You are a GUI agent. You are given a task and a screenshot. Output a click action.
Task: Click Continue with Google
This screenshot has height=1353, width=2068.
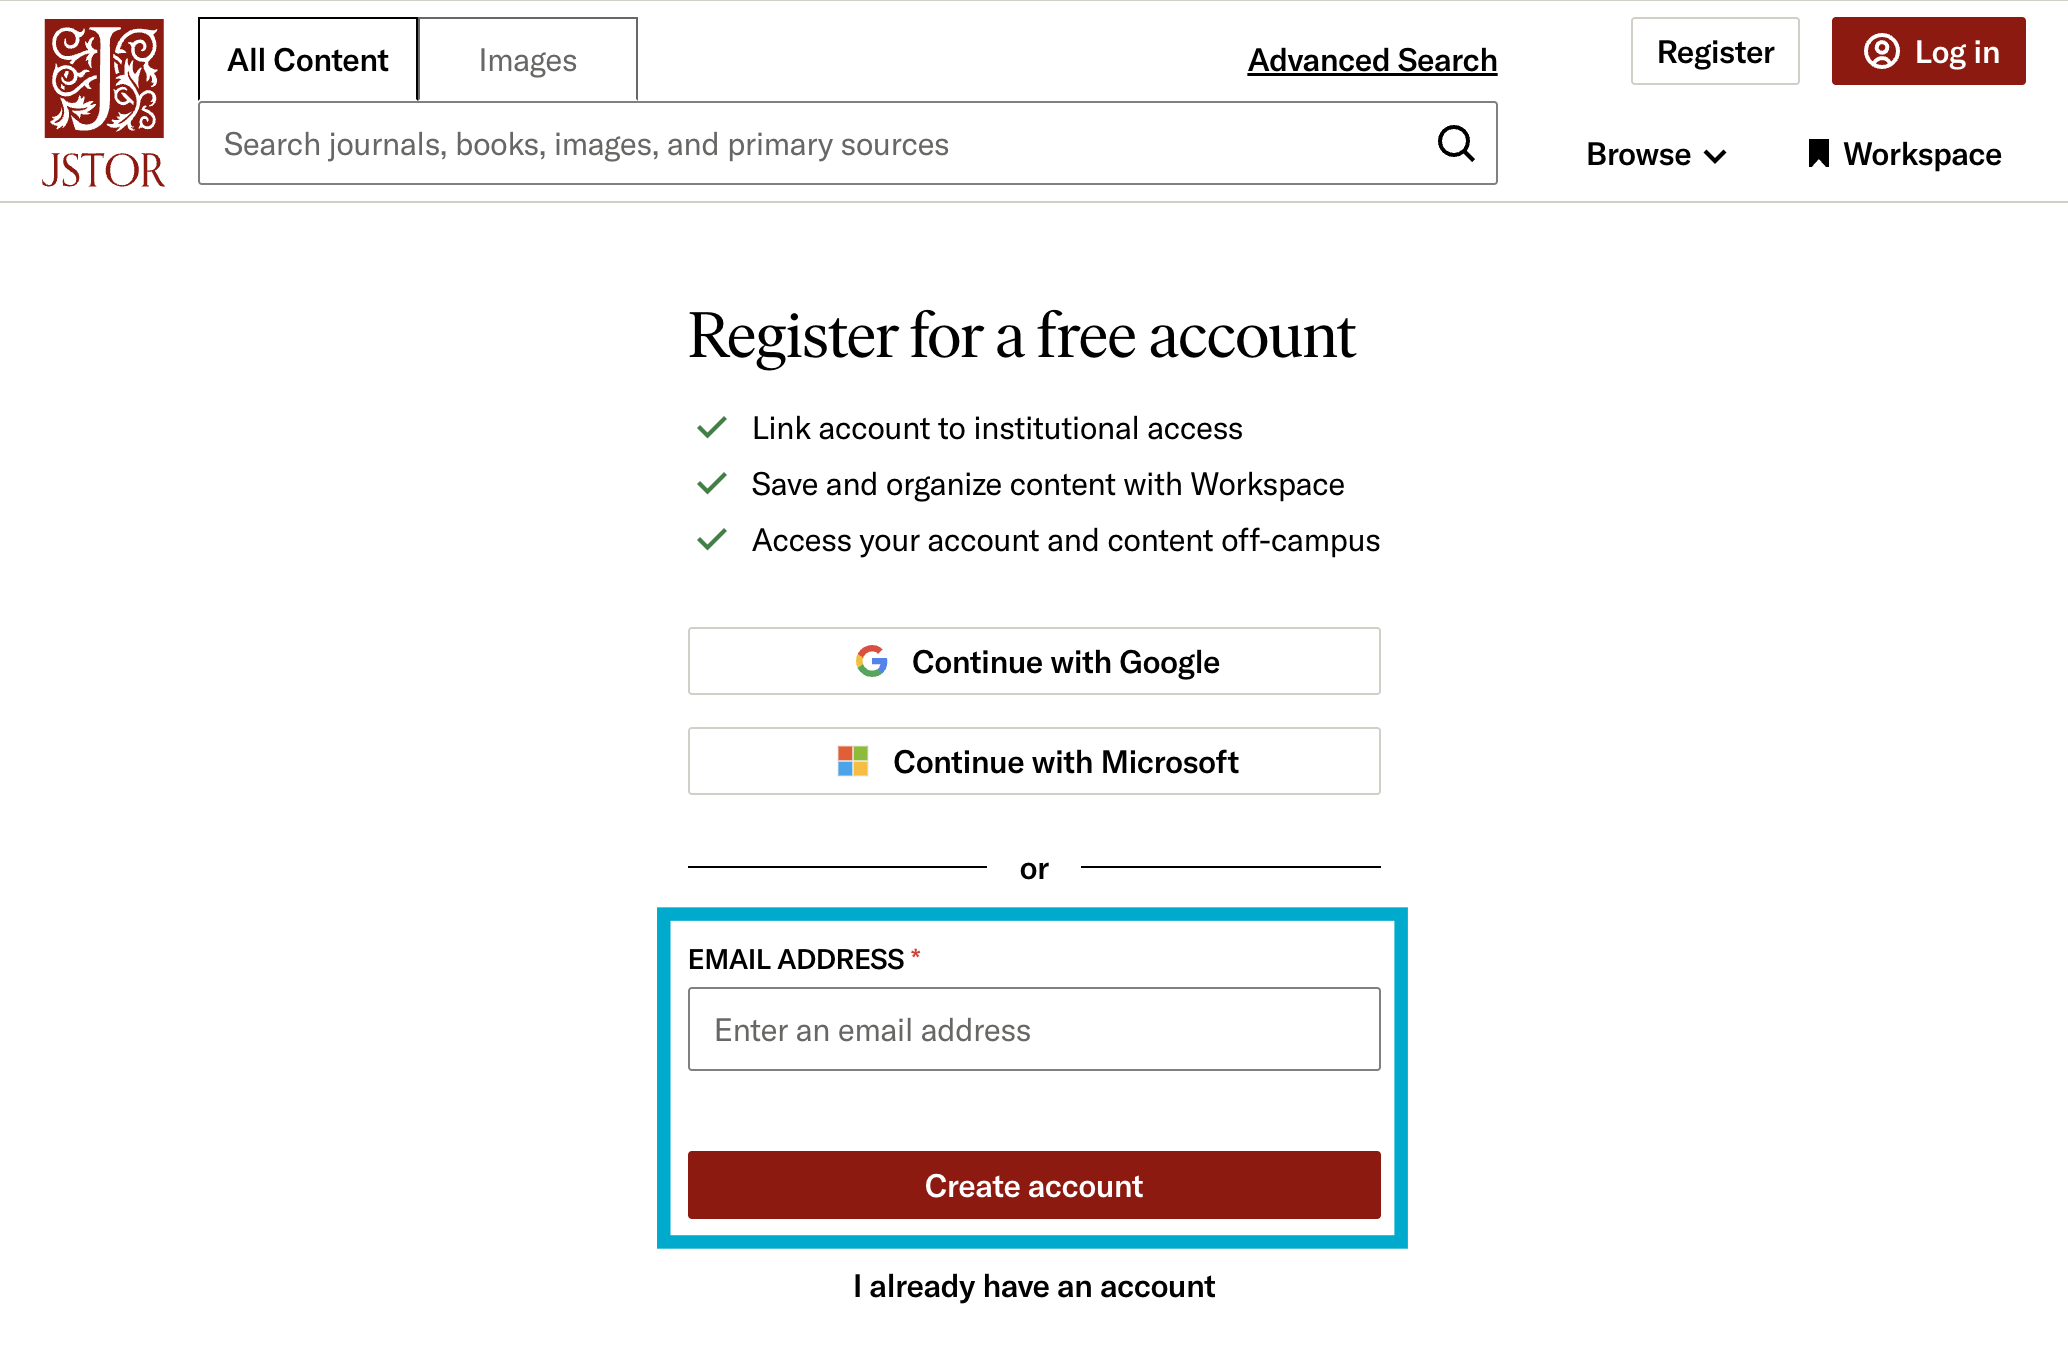[x=1033, y=661]
